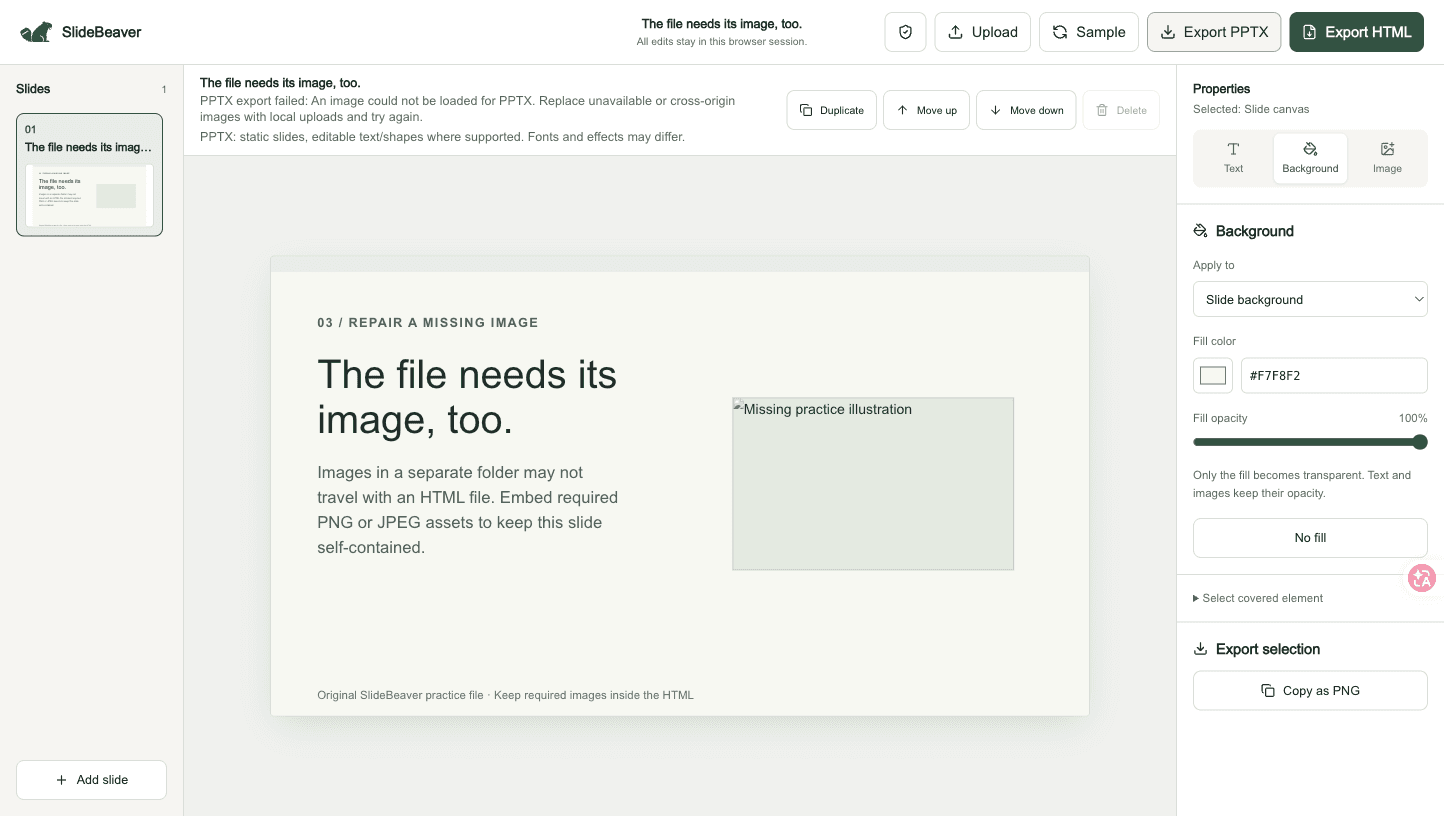Screen dimensions: 1444x816
Task: Copy the selection as PNG
Action: click(1310, 691)
